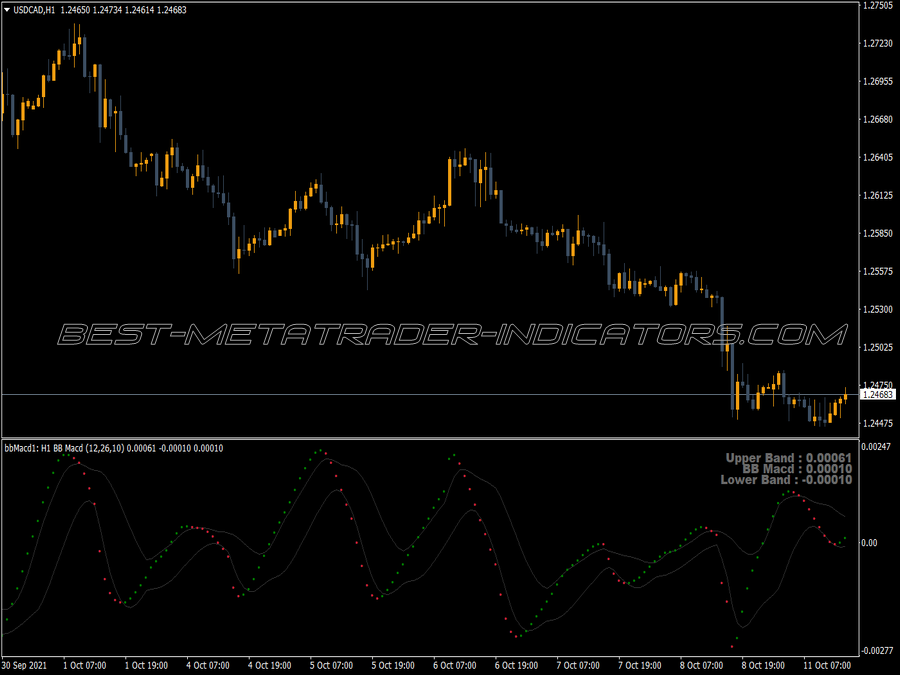Select the current price label 1.24683

tap(878, 394)
